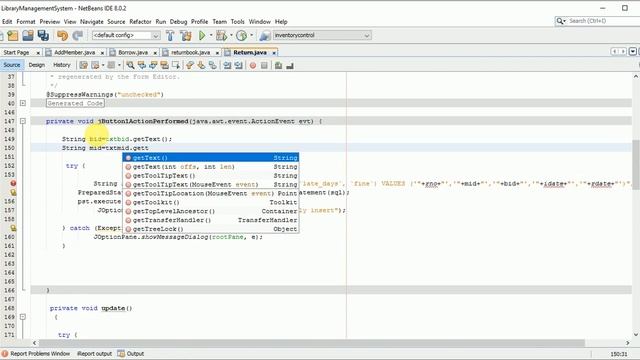Image resolution: width=640 pixels, height=360 pixels.
Task: Open Debug Project dropdown arrow
Action: 231,35
